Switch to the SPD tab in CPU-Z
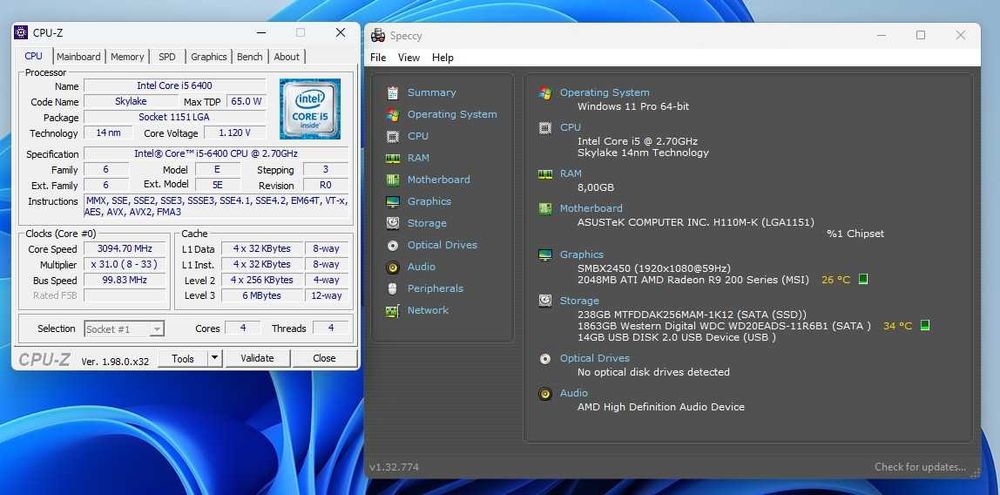Image resolution: width=1000 pixels, height=495 pixels. [x=167, y=57]
